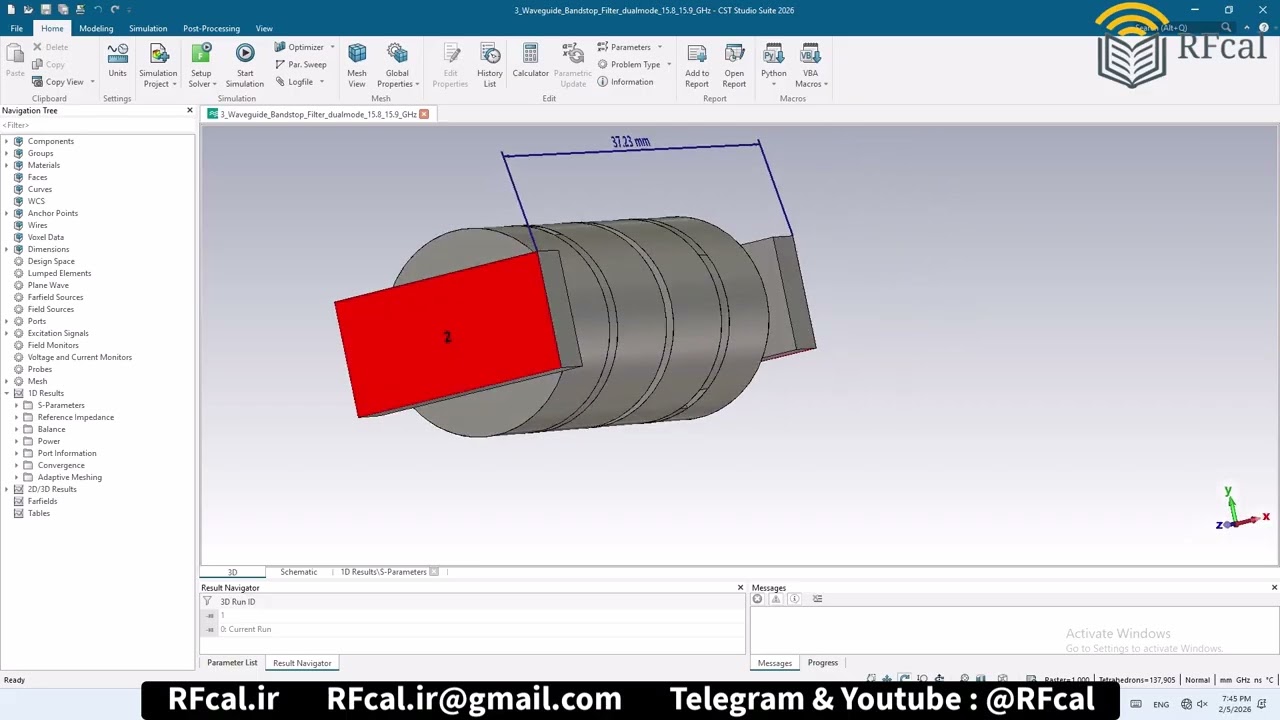This screenshot has width=1280, height=720.
Task: Expand the Materials tree node
Action: (x=6, y=165)
